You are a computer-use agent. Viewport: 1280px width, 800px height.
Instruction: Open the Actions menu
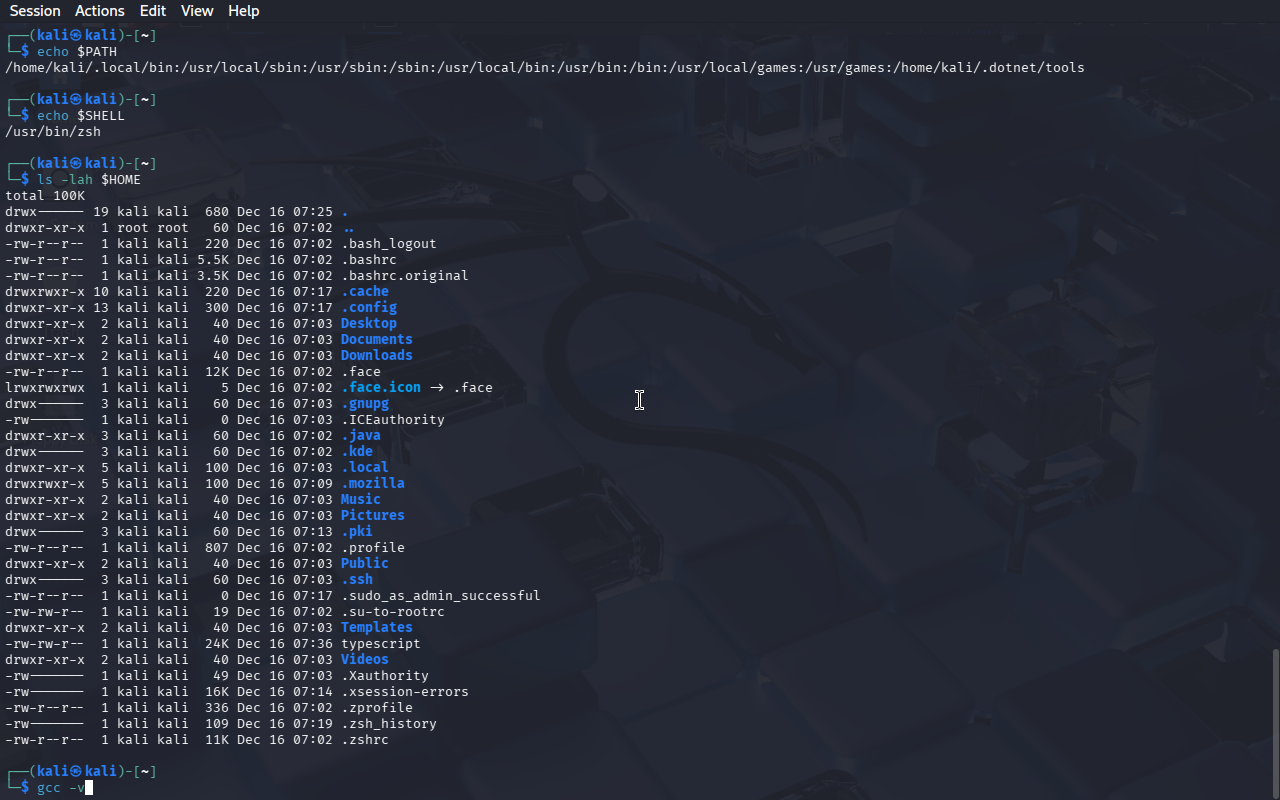tap(100, 11)
